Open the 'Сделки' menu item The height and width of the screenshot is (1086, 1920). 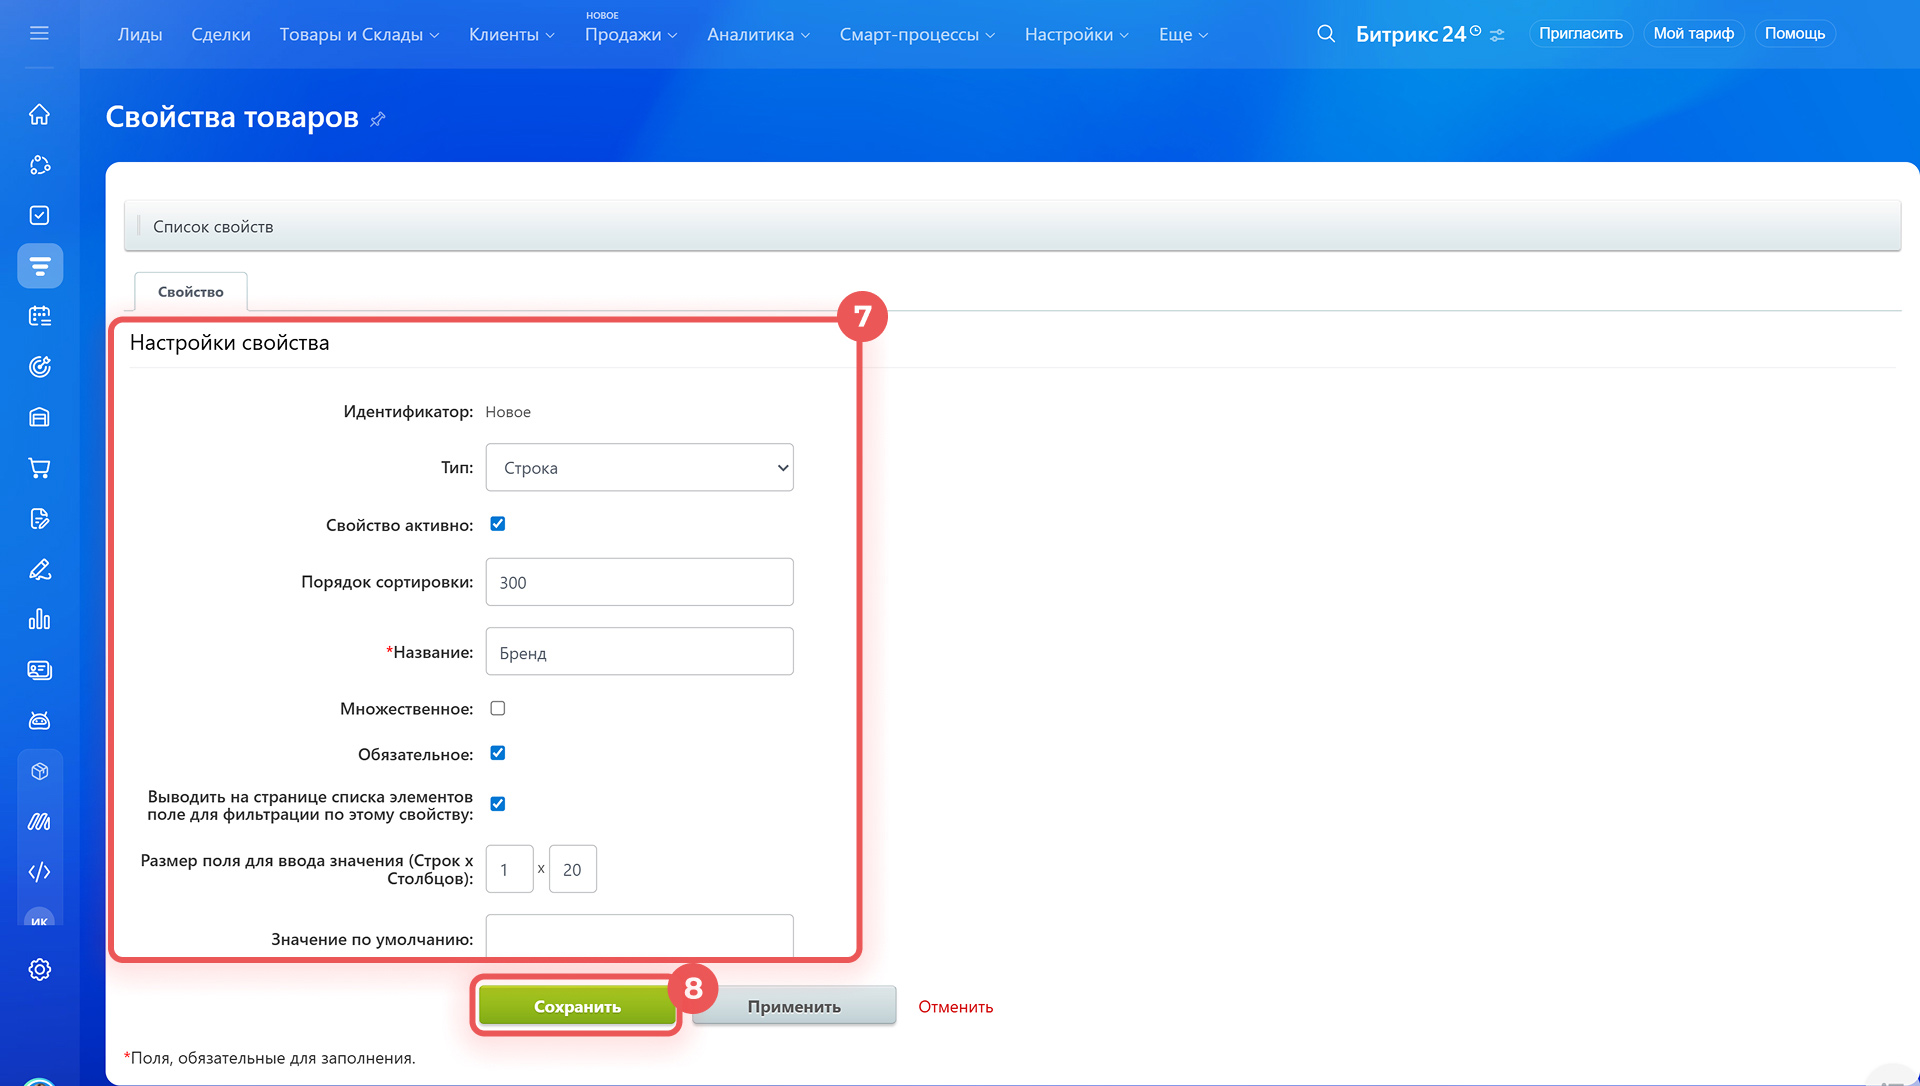(221, 34)
